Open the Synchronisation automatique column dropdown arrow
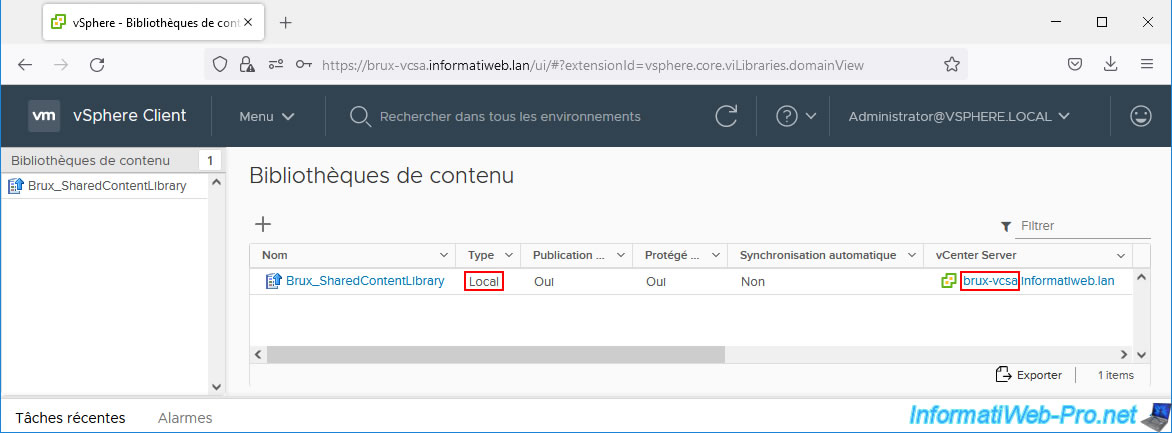Screen dimensions: 1172x433 coord(912,256)
